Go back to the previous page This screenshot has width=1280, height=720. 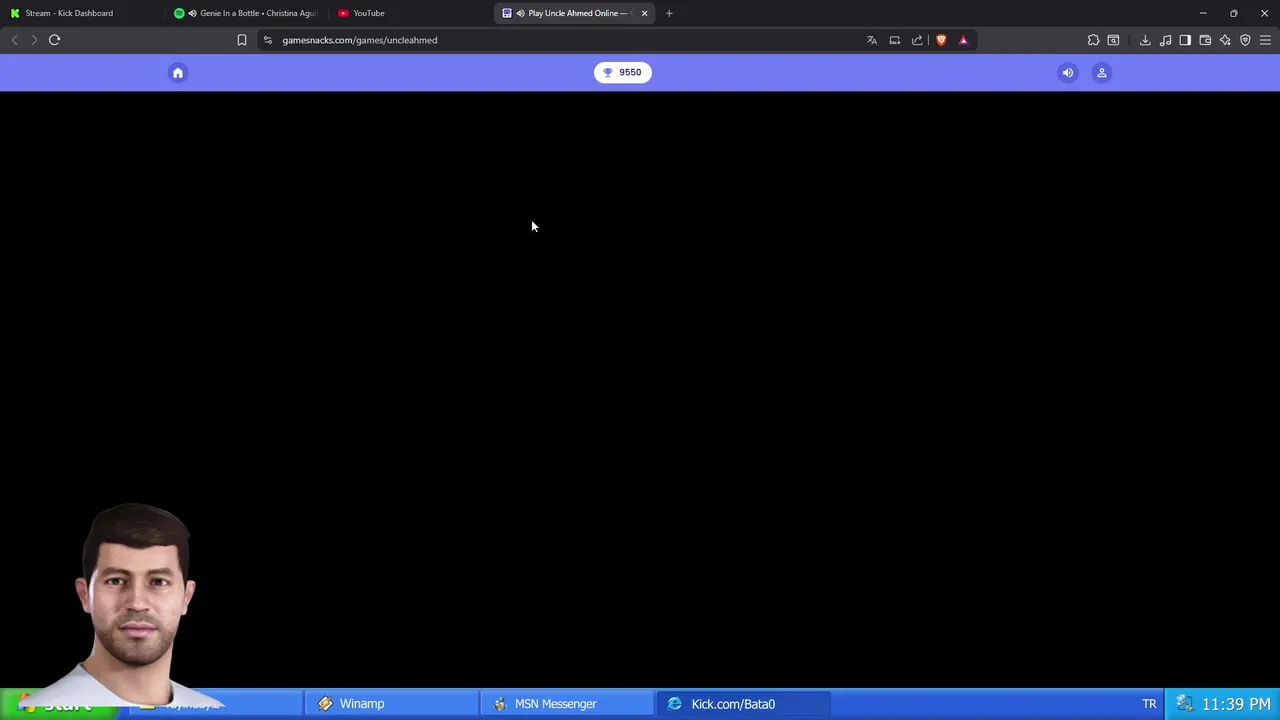[14, 40]
